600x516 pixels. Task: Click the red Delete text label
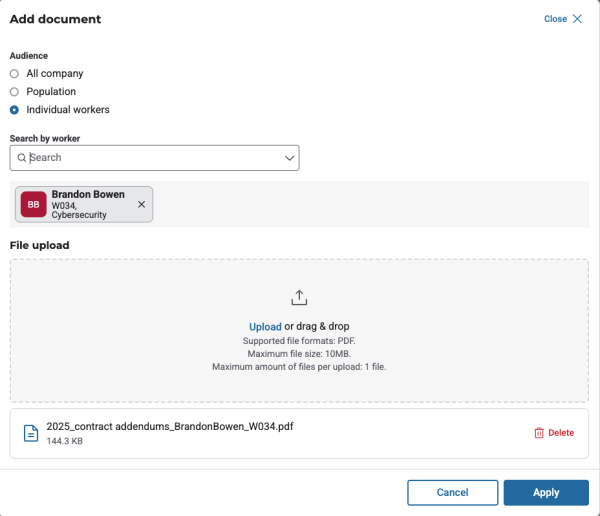coord(561,433)
